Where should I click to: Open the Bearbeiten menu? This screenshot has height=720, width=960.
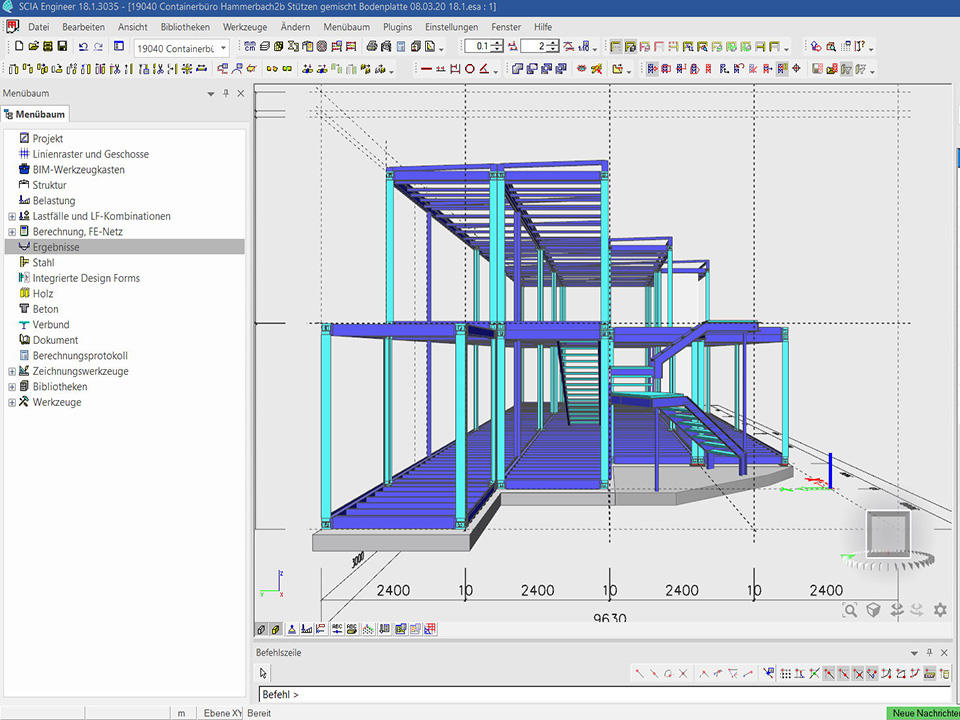[x=83, y=27]
